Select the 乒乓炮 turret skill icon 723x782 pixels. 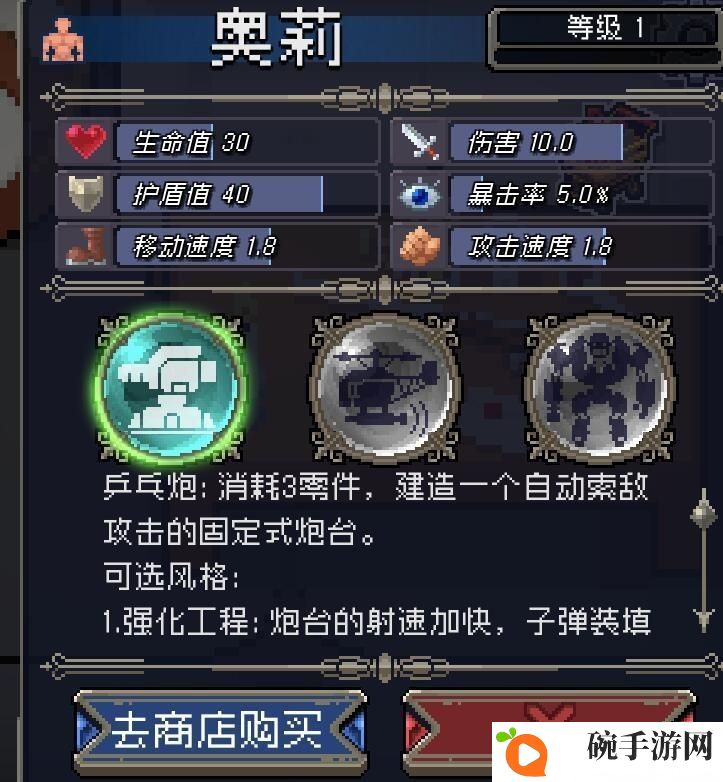pos(171,388)
